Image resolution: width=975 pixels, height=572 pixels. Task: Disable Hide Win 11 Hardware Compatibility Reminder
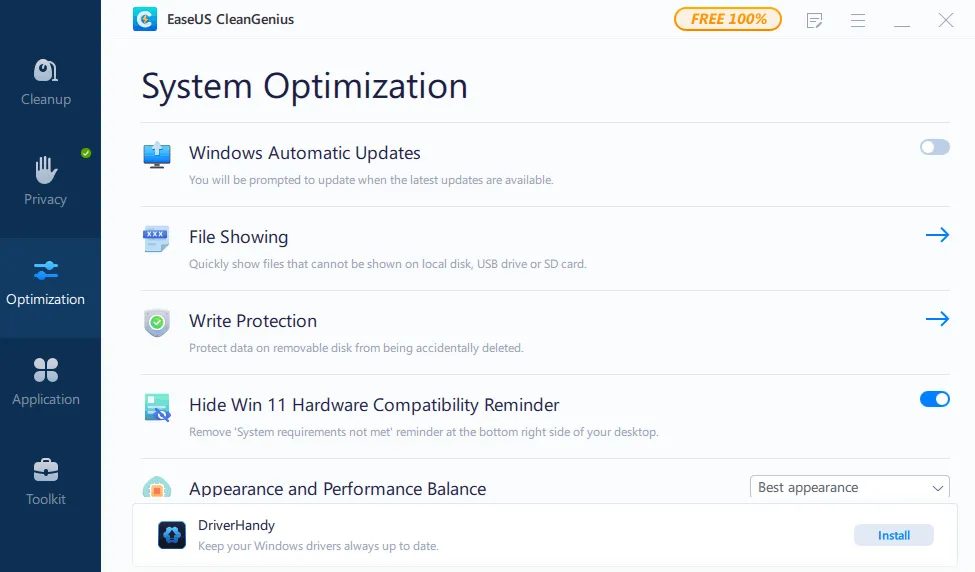[934, 399]
